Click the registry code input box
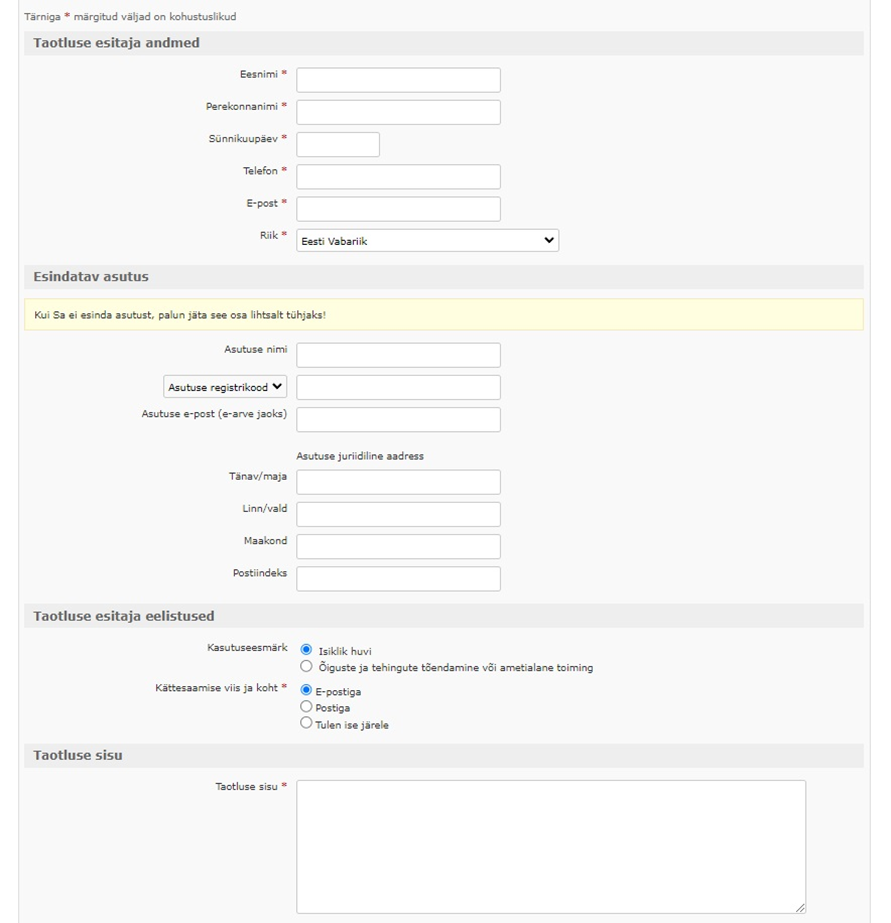This screenshot has width=891, height=923. (x=398, y=387)
